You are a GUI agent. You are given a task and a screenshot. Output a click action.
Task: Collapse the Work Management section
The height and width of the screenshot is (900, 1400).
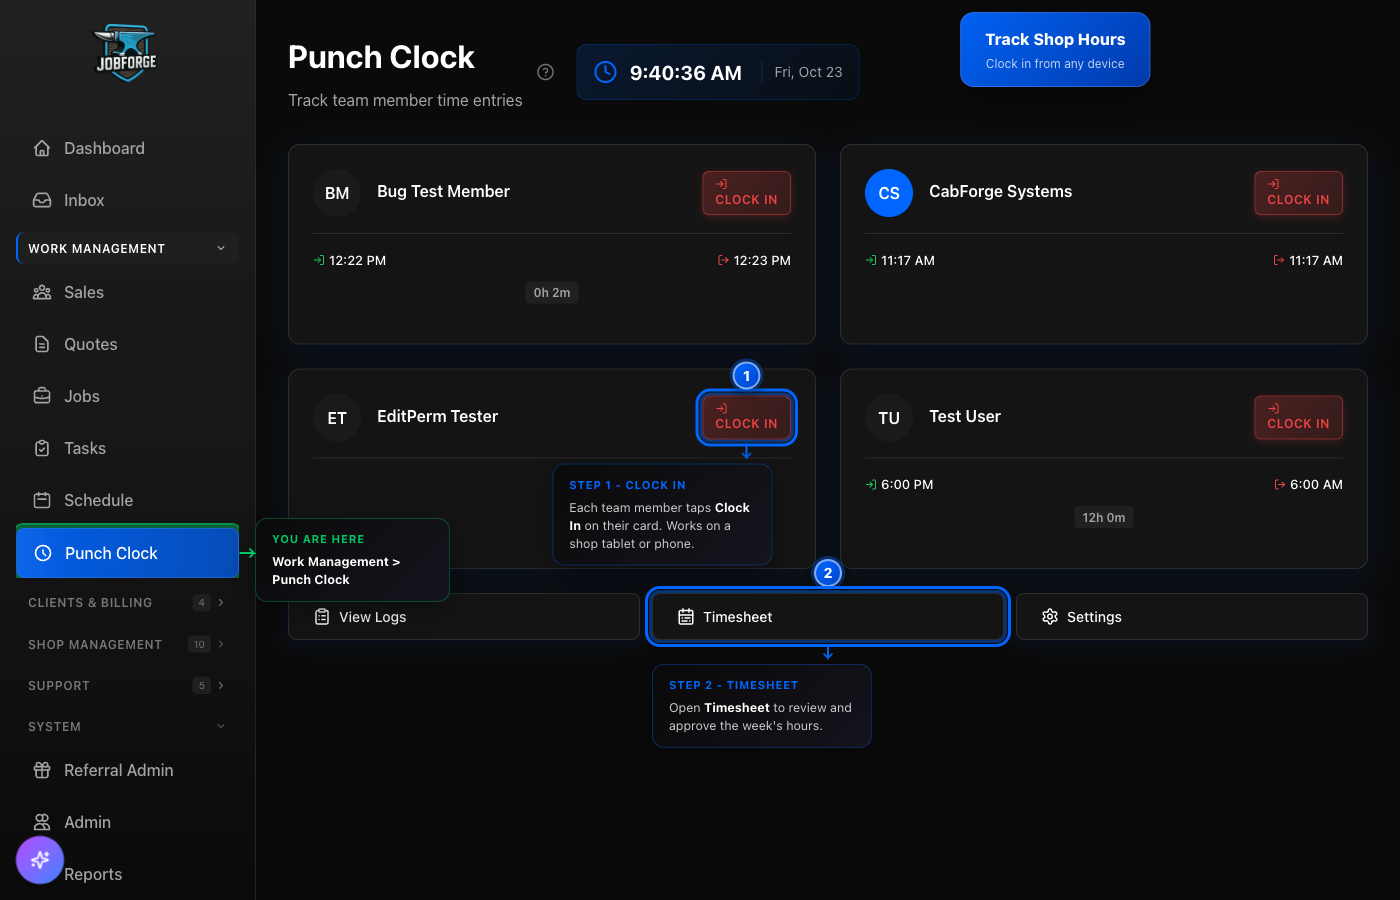127,248
